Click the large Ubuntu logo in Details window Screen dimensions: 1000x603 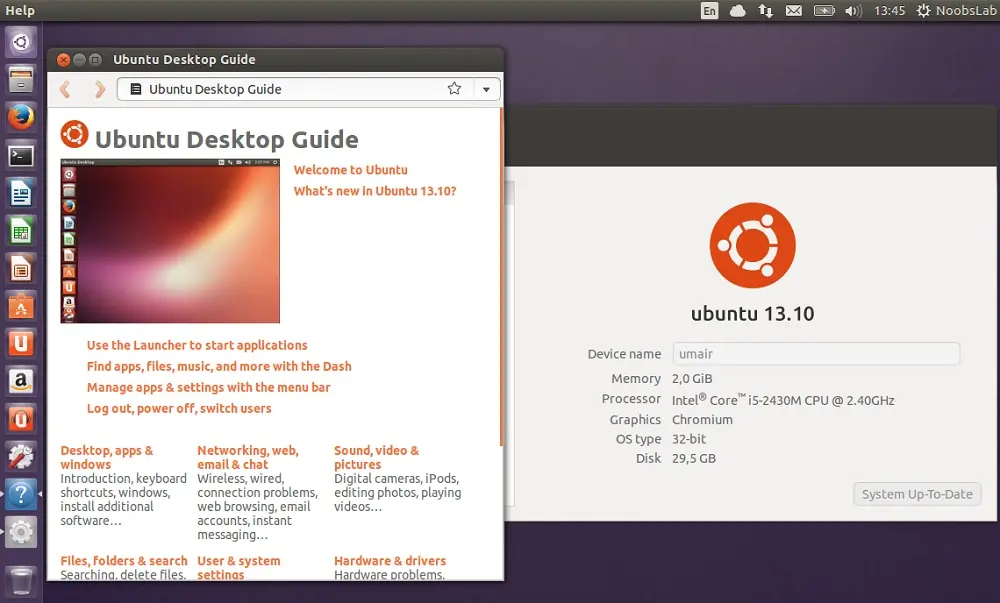(753, 245)
